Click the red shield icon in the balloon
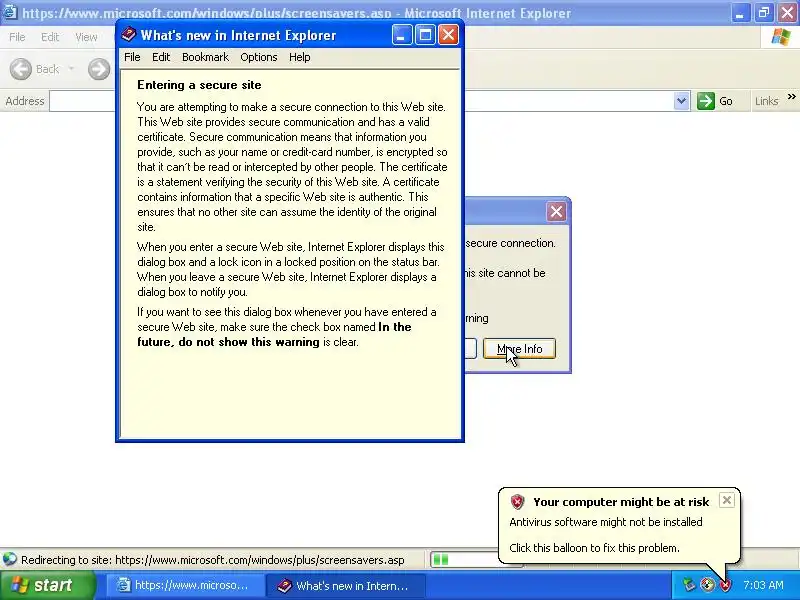 pyautogui.click(x=517, y=502)
